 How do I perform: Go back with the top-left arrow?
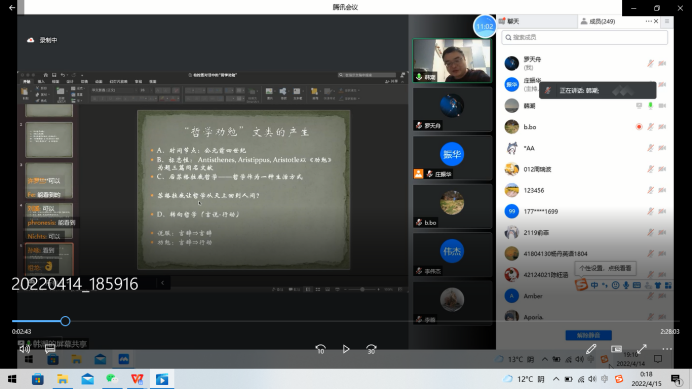(x=12, y=8)
